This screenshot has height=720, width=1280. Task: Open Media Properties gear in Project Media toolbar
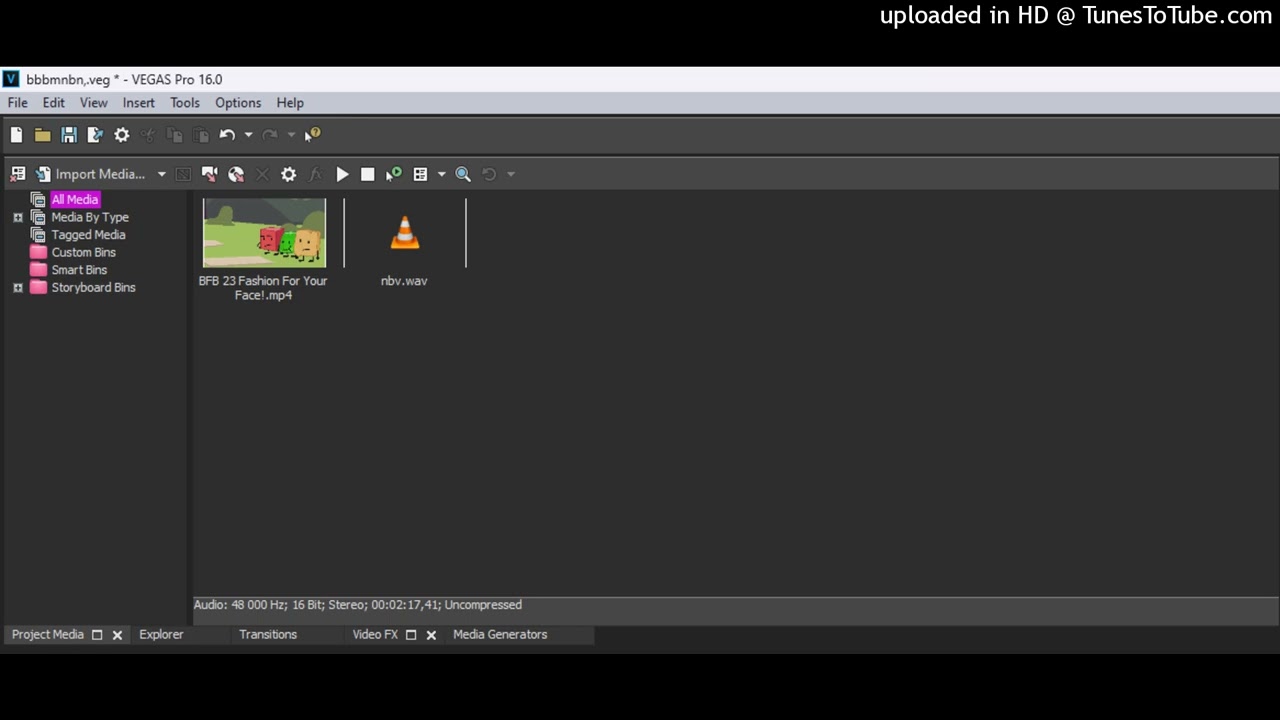288,174
